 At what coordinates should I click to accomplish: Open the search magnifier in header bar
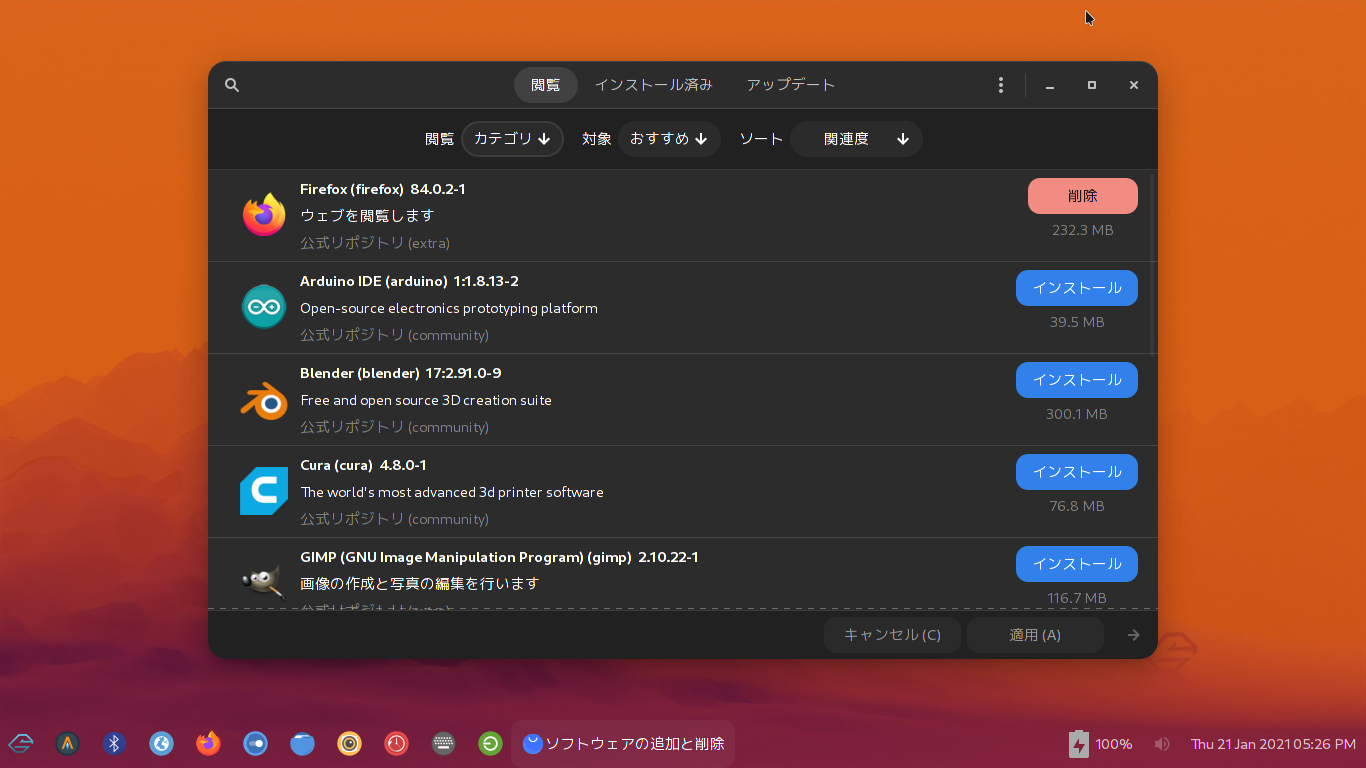click(232, 85)
